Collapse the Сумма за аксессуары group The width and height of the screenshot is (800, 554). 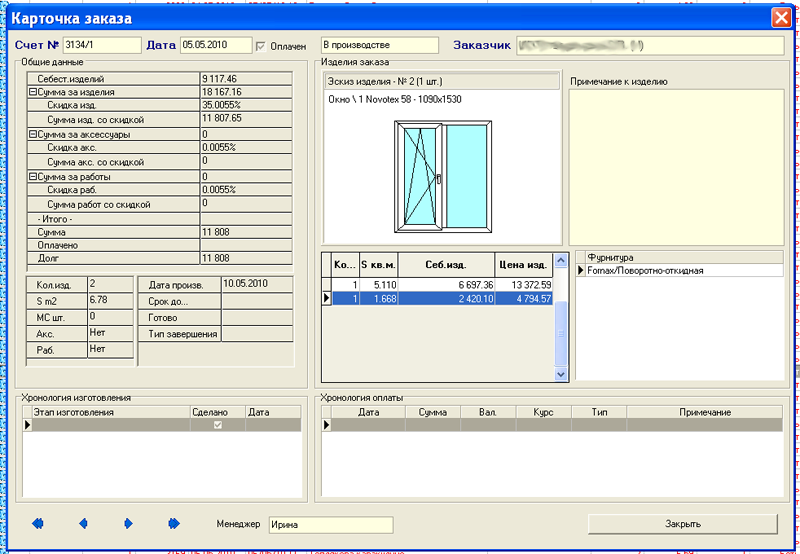(x=33, y=134)
